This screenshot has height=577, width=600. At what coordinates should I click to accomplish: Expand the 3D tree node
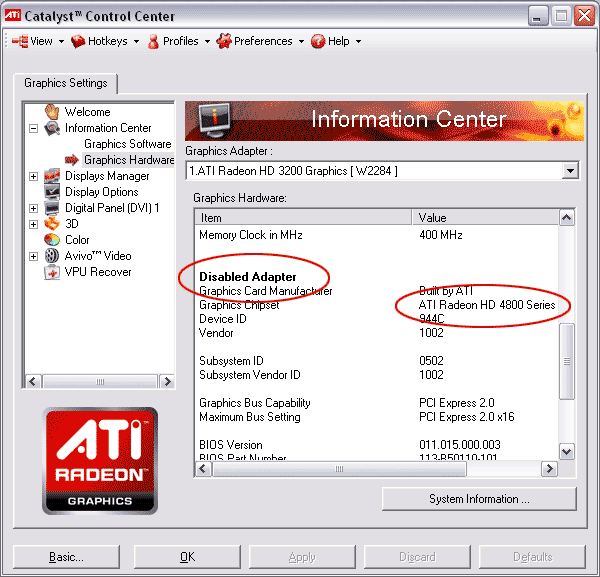tap(34, 224)
